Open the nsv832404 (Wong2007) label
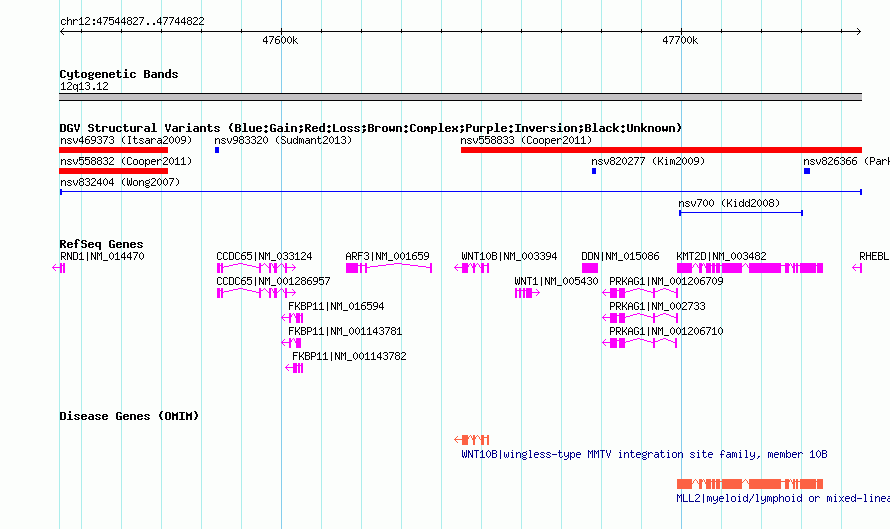 pos(120,182)
